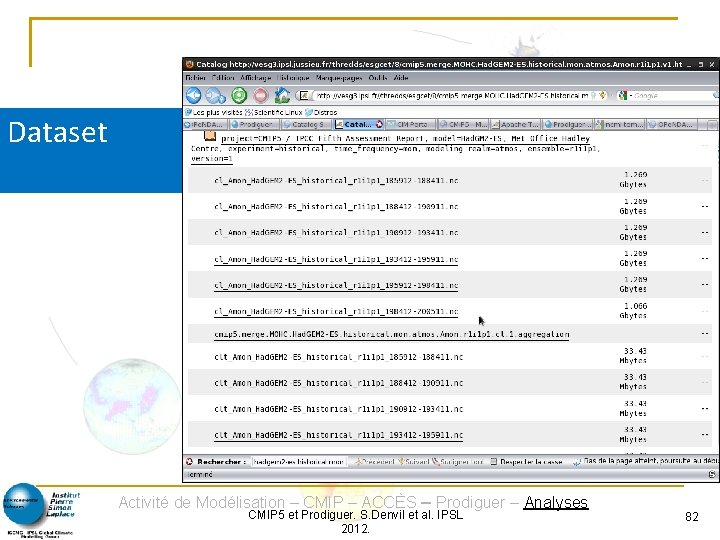Switch to the CIM Porta... tab

(411, 124)
